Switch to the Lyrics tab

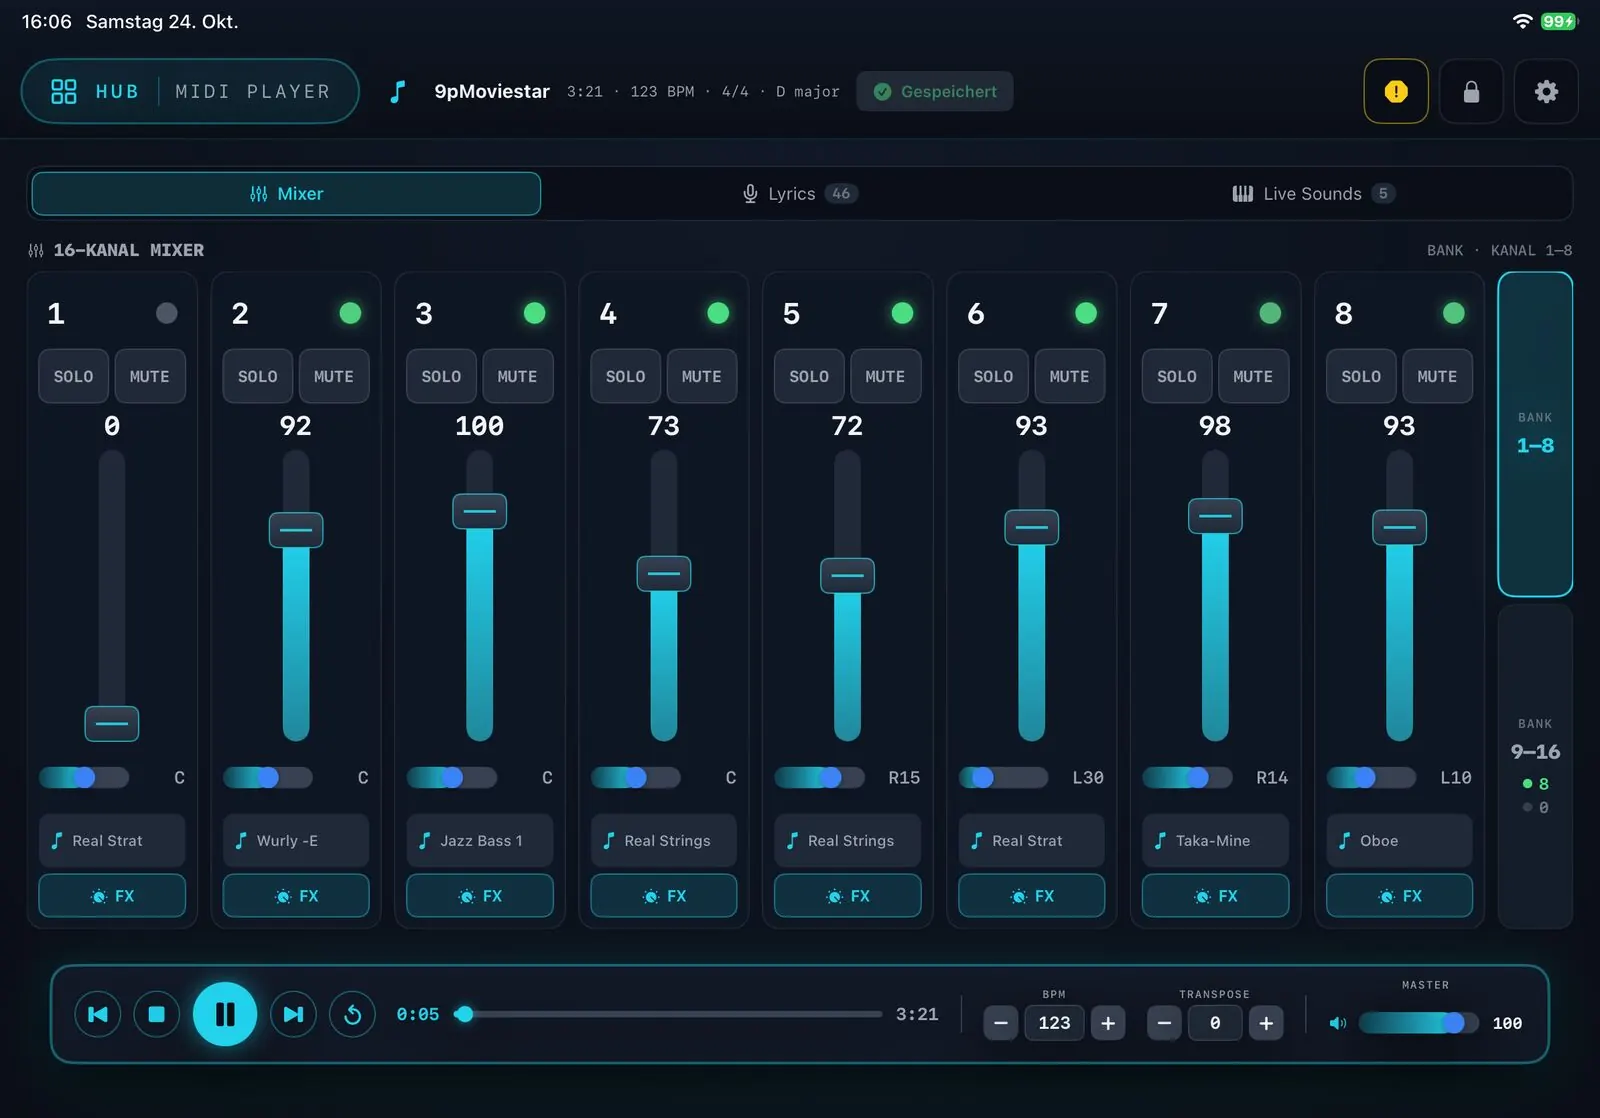pos(799,194)
